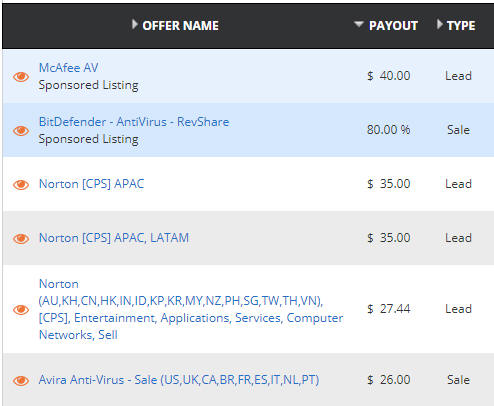This screenshot has width=494, height=406.
Task: Click the eye icon beside BitDefender RevShare
Action: 21,131
